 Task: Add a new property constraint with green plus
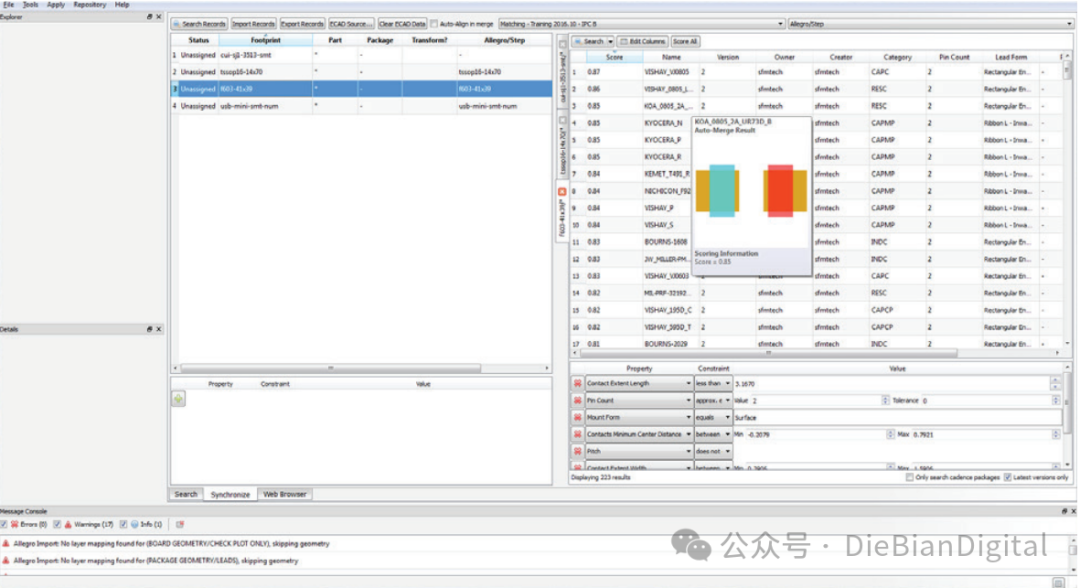[178, 399]
